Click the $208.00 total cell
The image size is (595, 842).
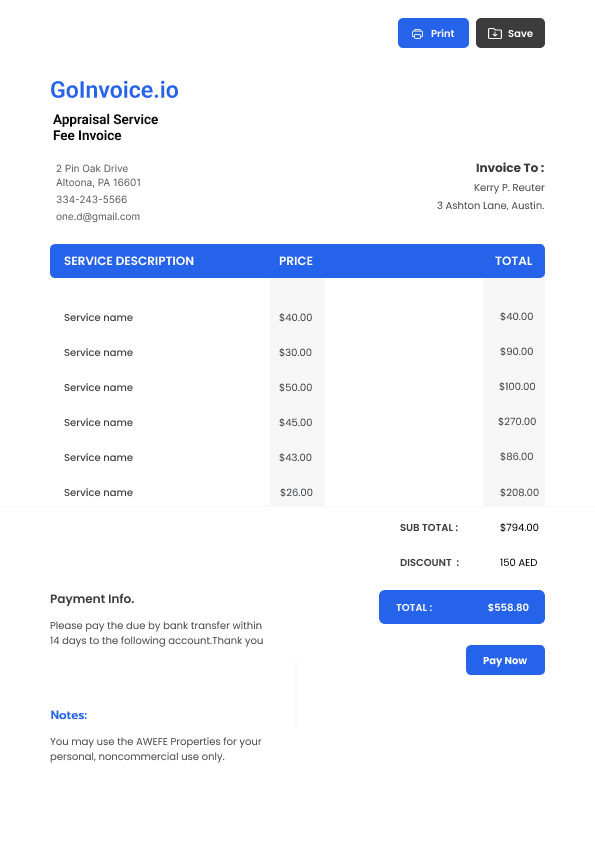tap(519, 492)
